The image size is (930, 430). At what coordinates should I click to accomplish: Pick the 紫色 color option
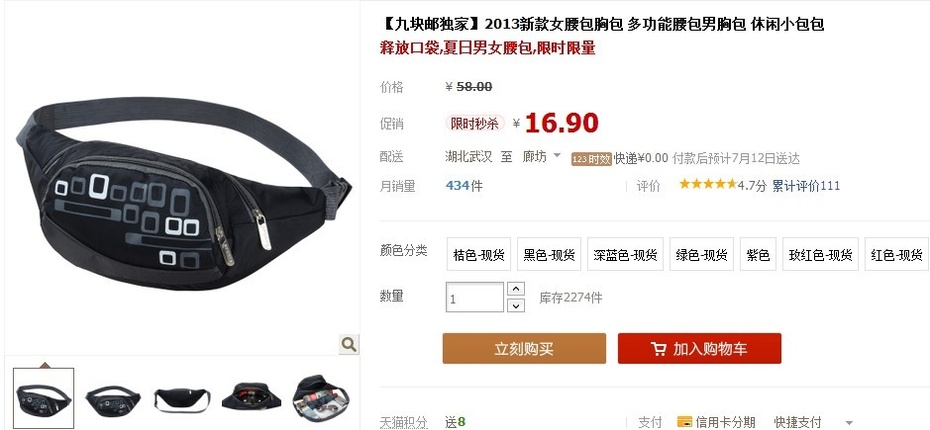(758, 254)
